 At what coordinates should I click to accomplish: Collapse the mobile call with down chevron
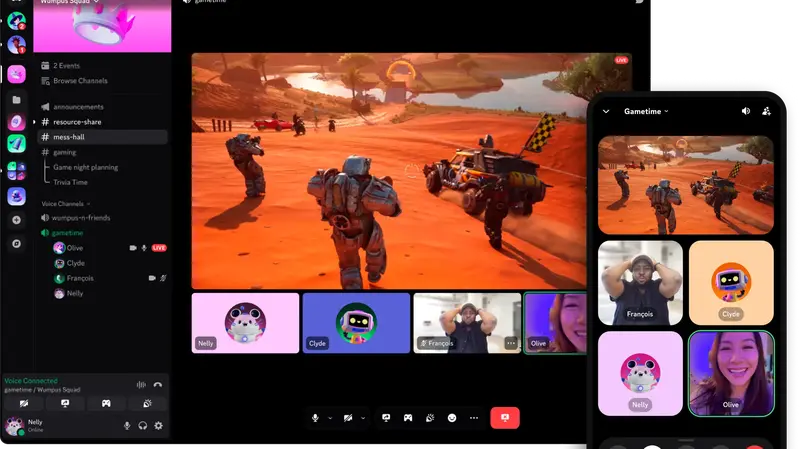pos(606,111)
